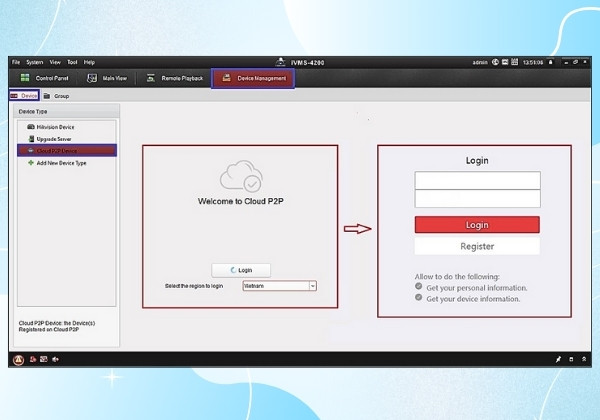The image size is (600, 420).
Task: Click the calendar icon in title bar
Action: tap(515, 62)
